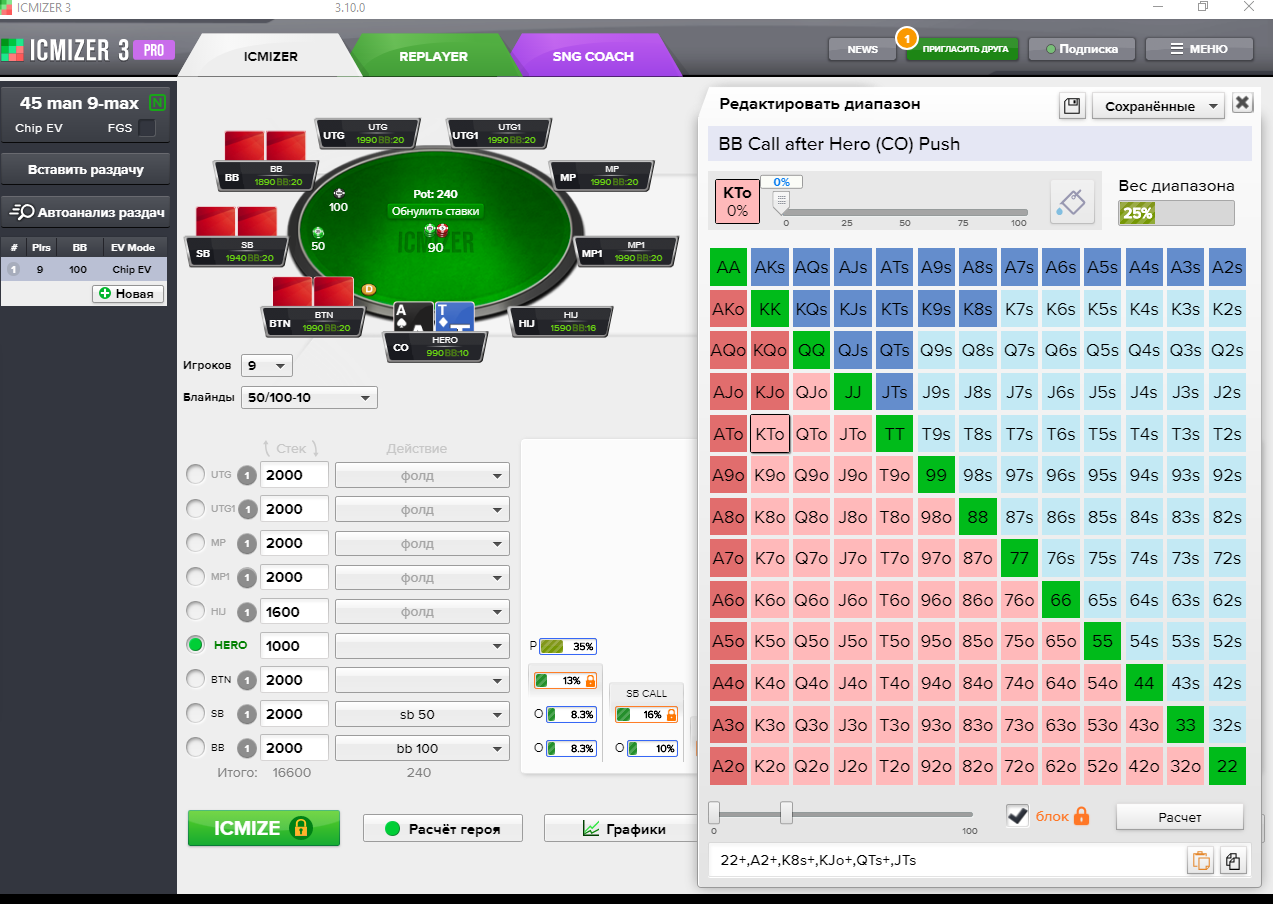
Task: Select the MP radio button
Action: tap(196, 543)
